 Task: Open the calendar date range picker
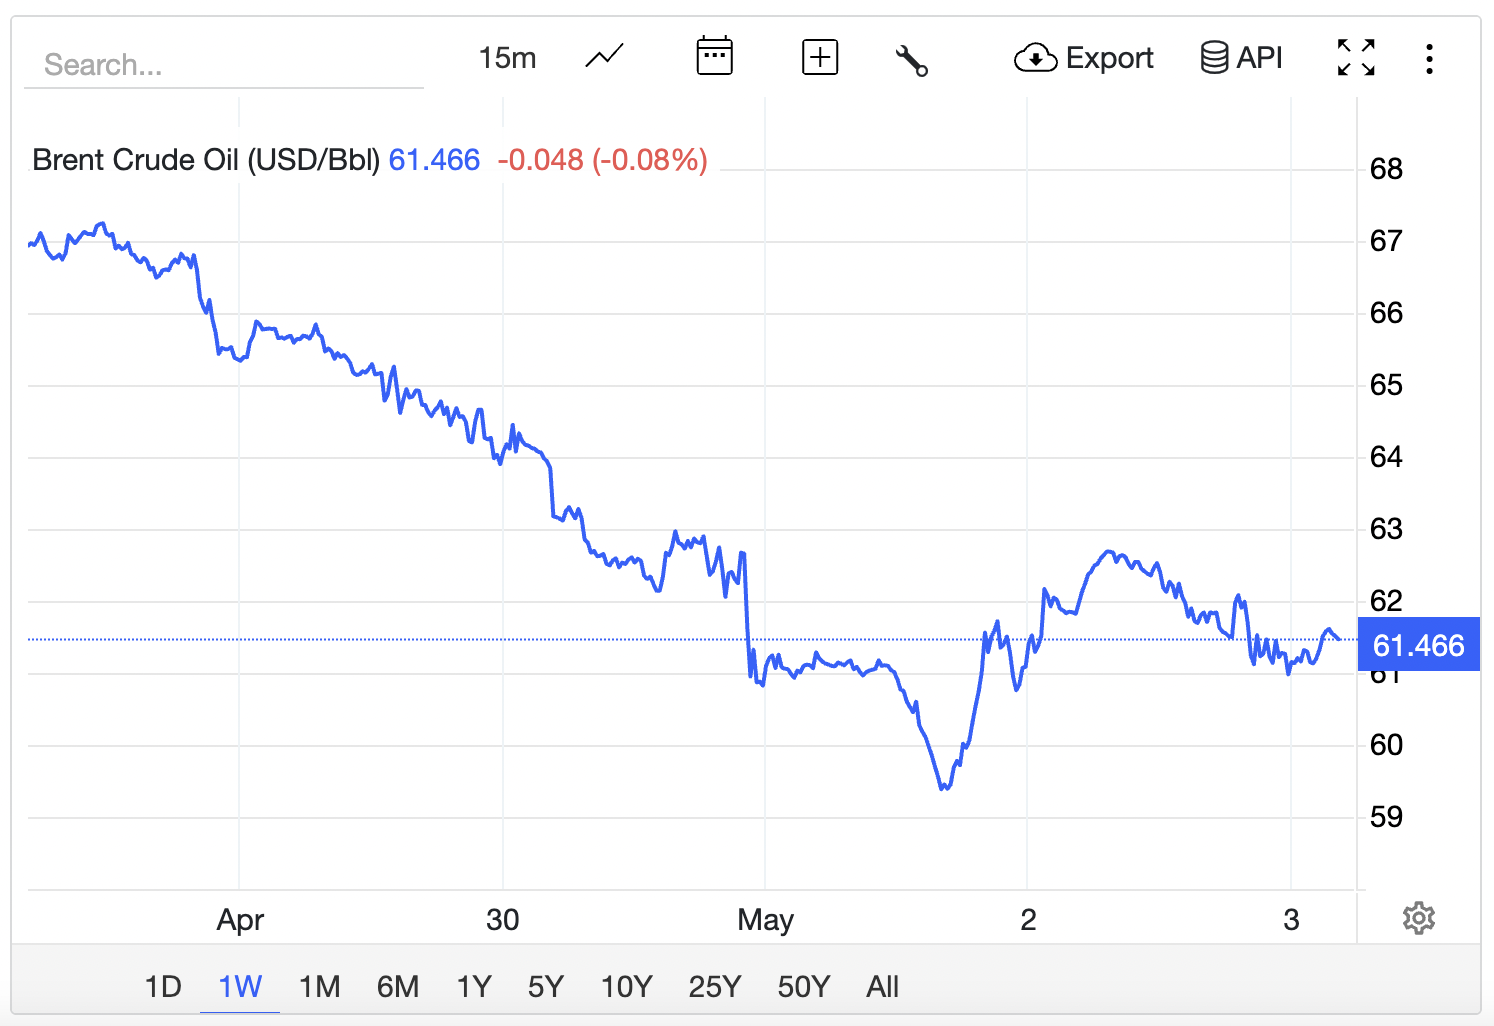[714, 57]
